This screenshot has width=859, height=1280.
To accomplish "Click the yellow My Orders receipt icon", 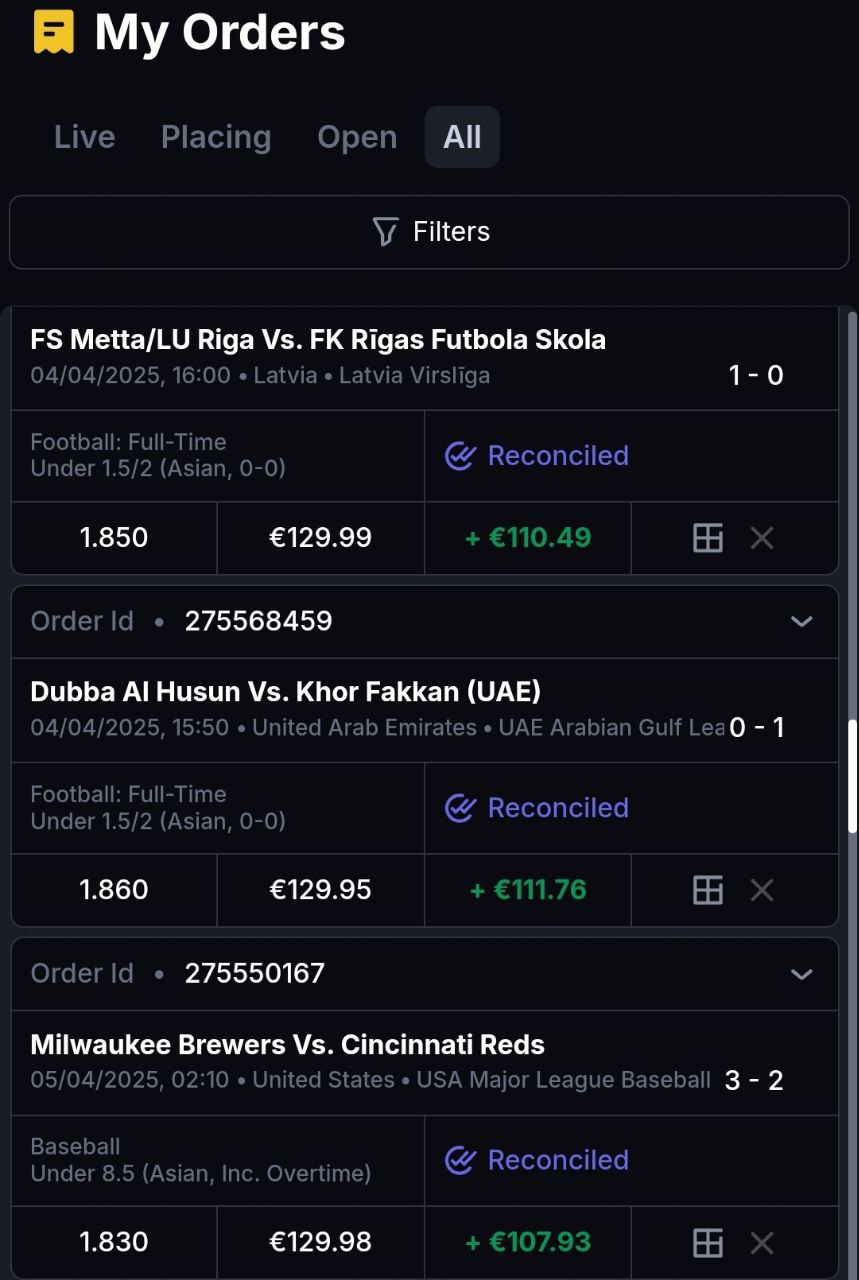I will tap(53, 32).
